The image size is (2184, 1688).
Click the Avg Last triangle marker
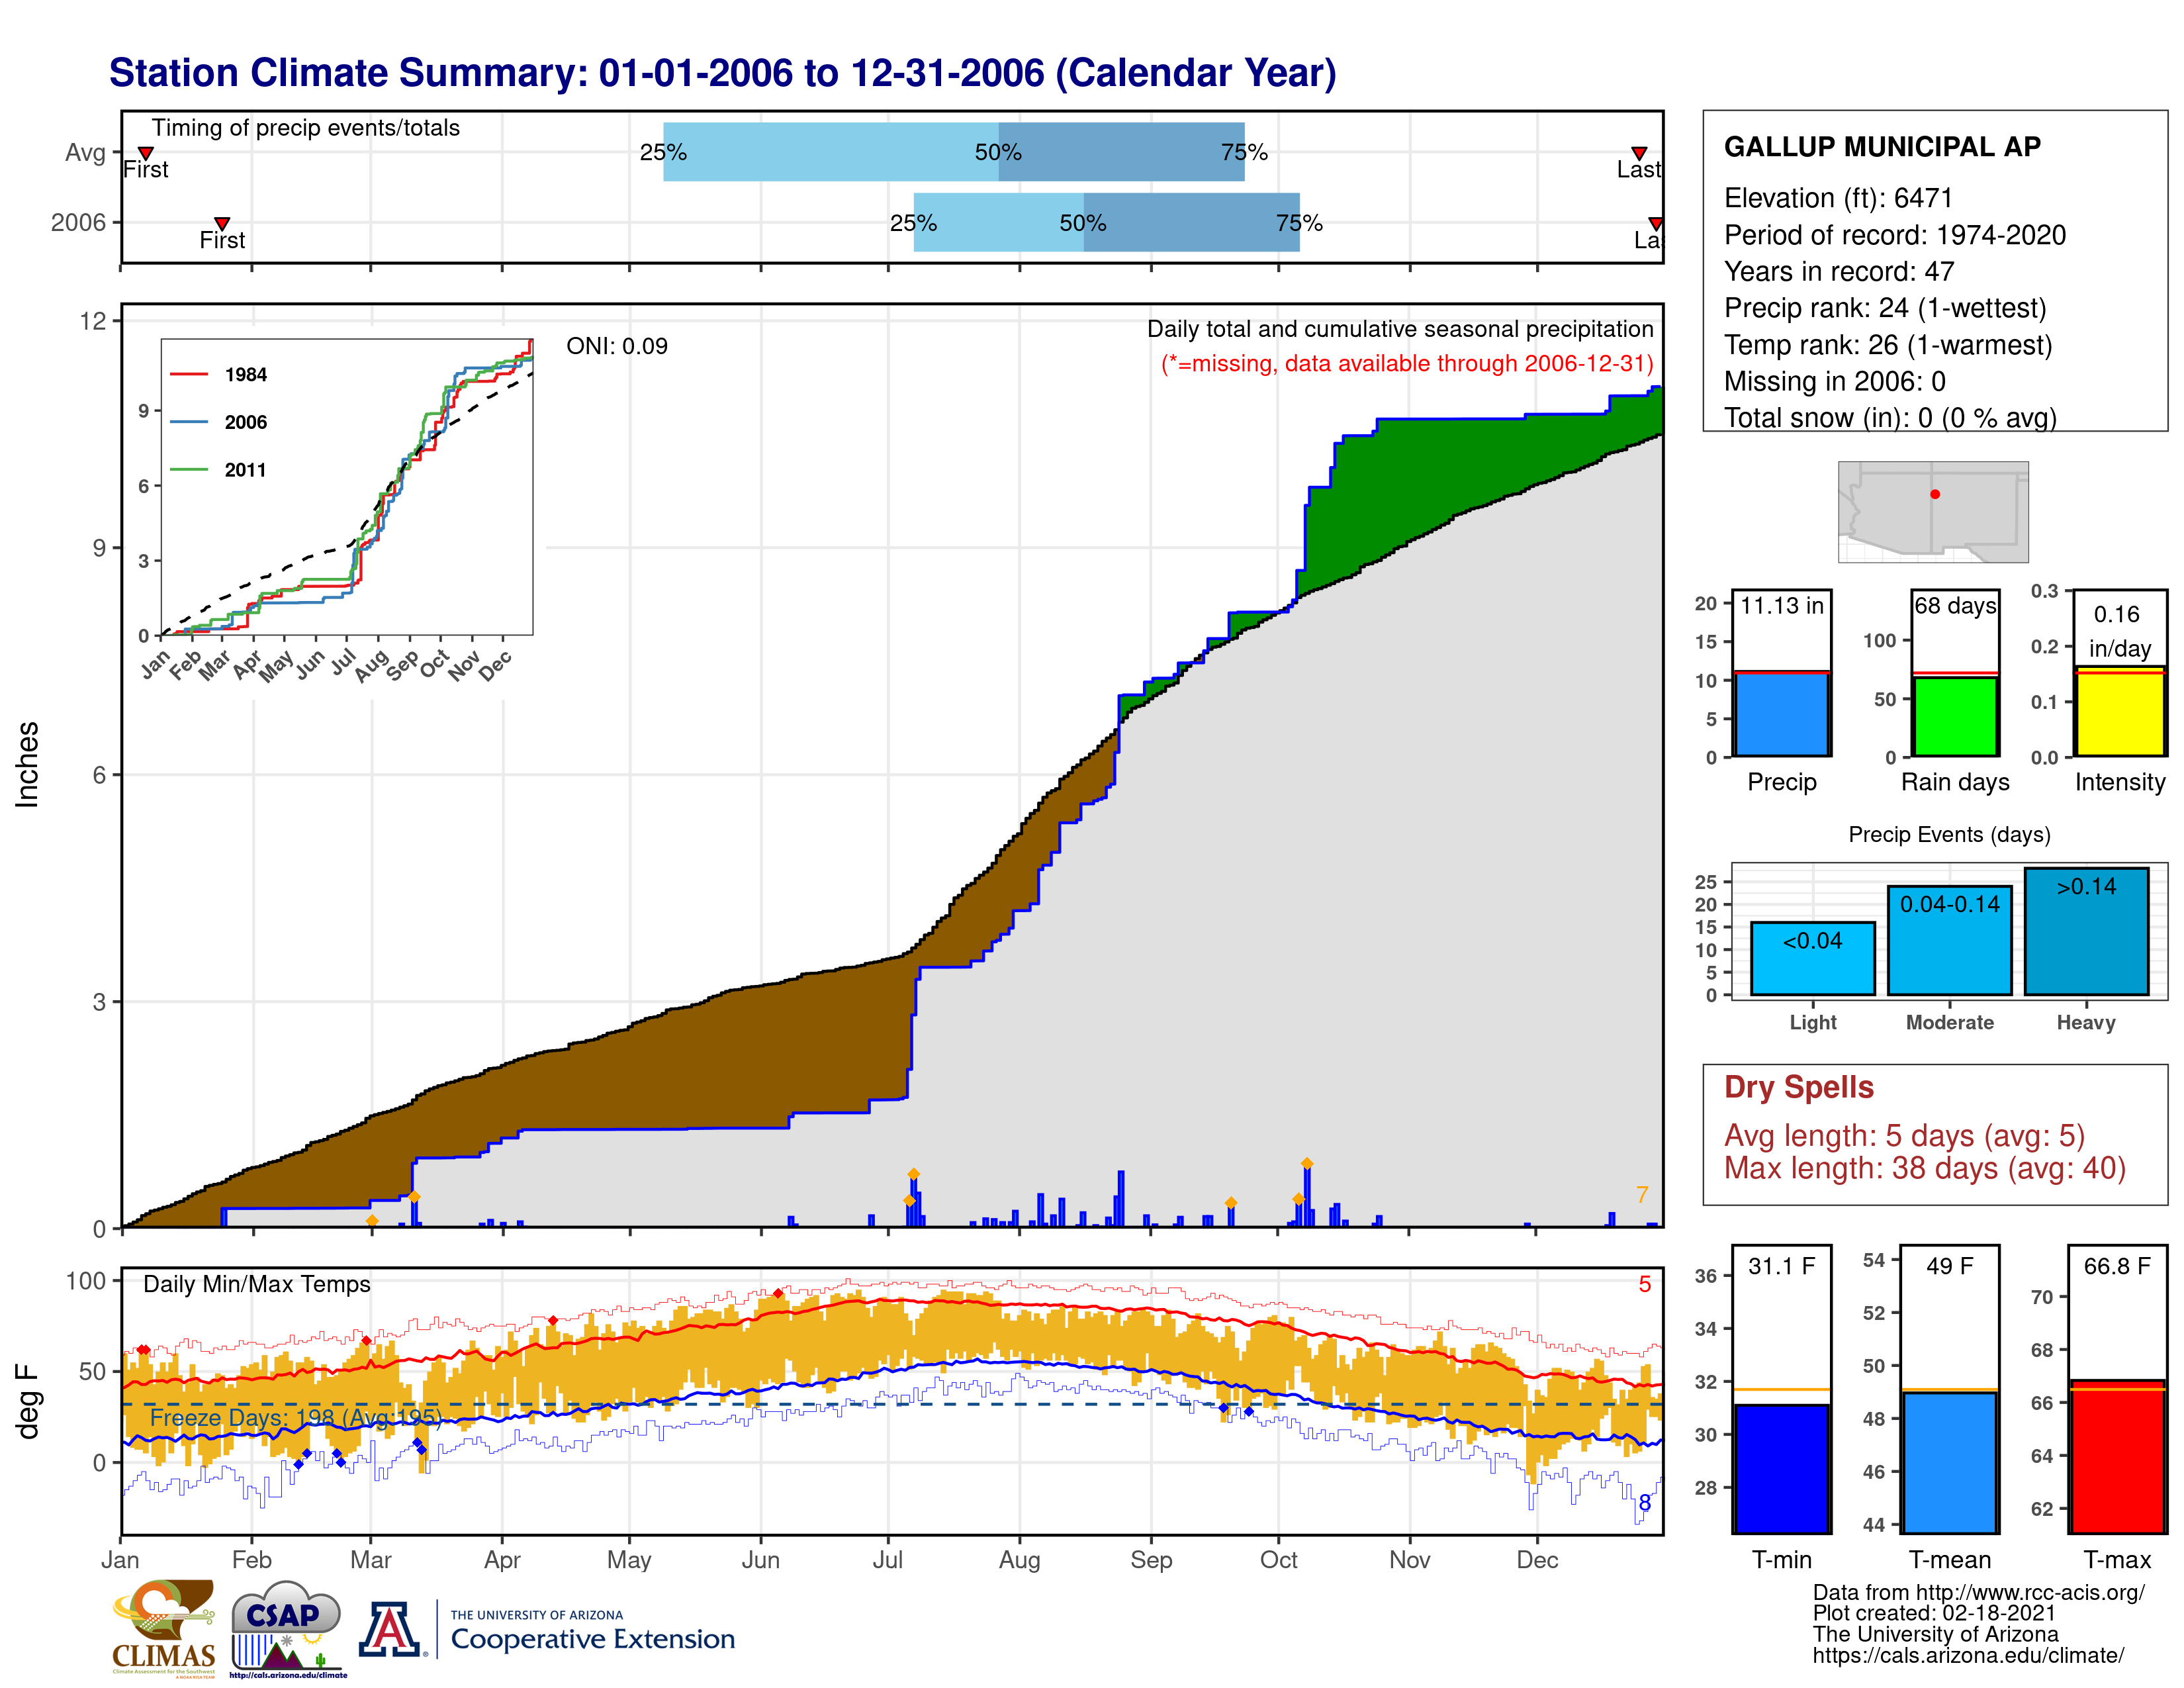1639,153
